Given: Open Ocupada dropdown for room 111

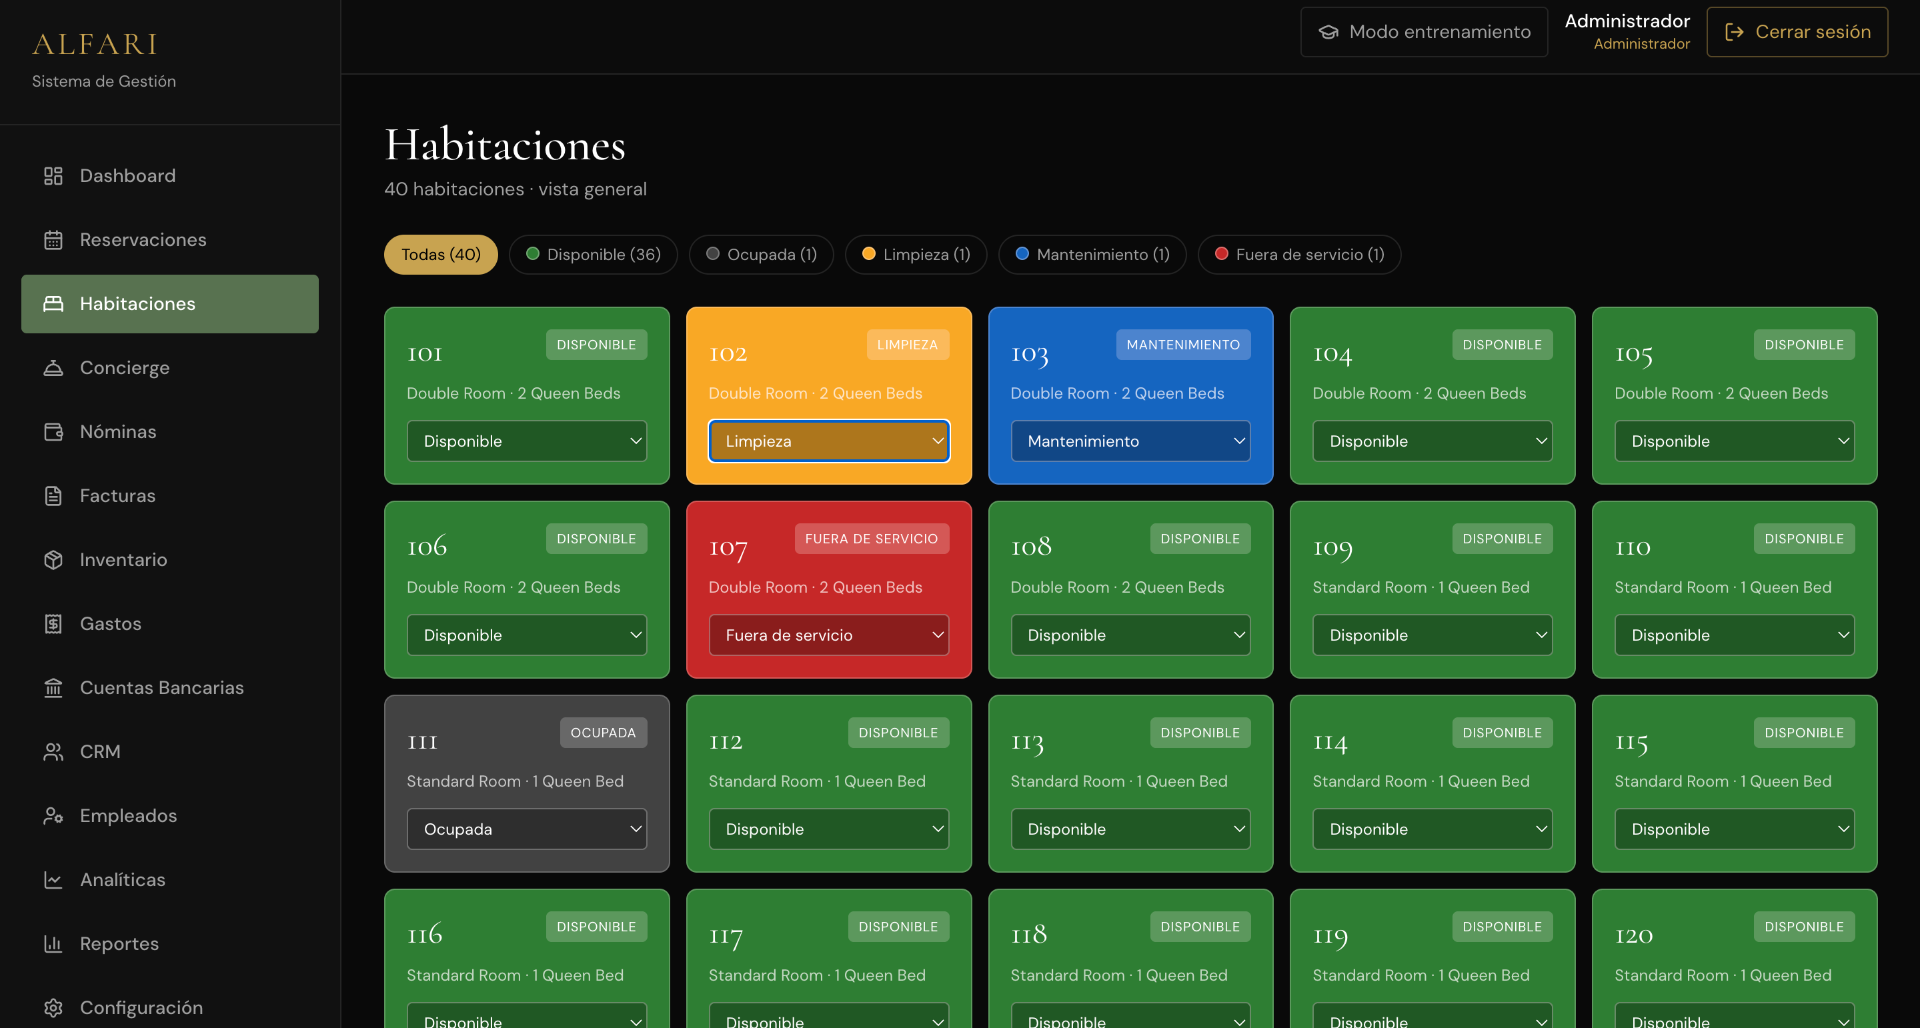Looking at the screenshot, I should [527, 829].
